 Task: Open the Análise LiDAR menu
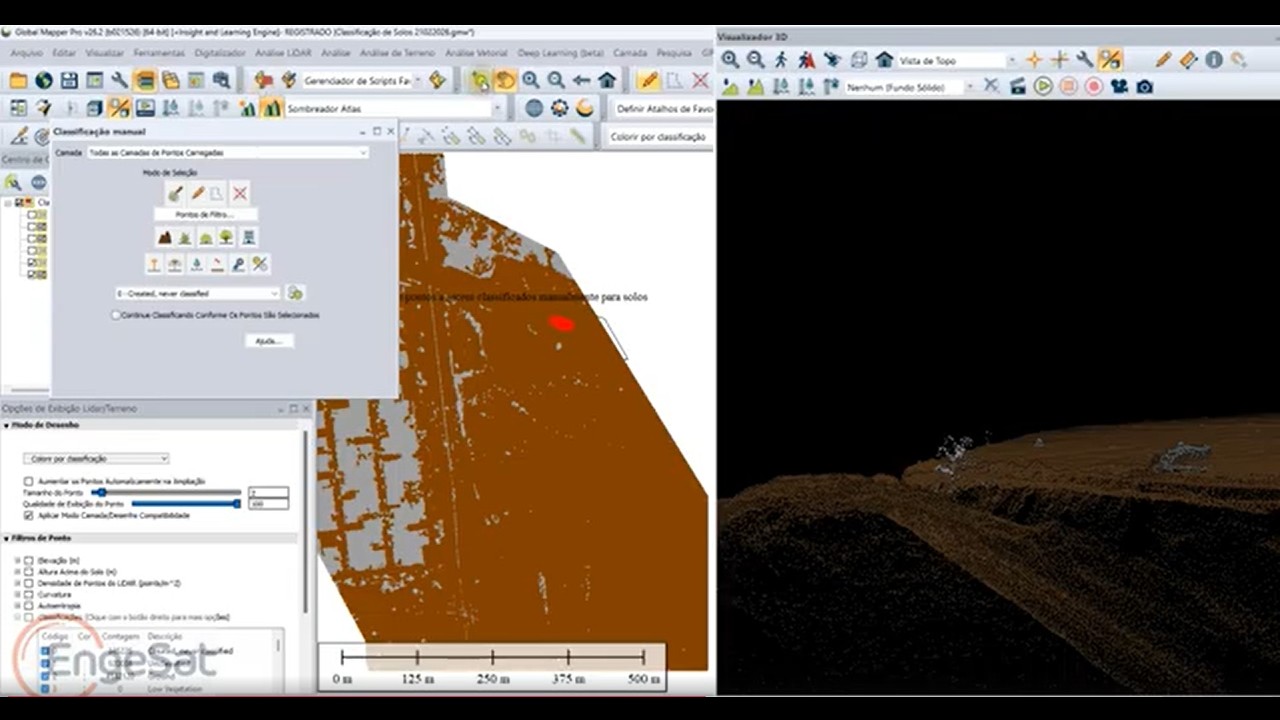[282, 53]
